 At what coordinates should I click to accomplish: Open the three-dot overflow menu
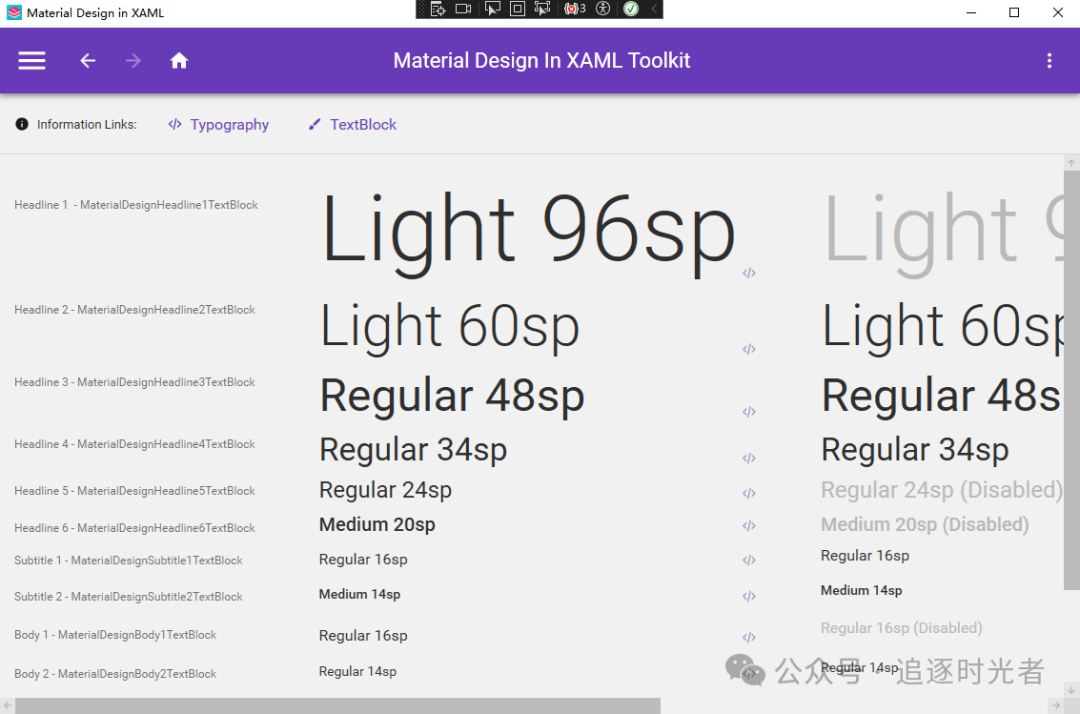[x=1049, y=61]
